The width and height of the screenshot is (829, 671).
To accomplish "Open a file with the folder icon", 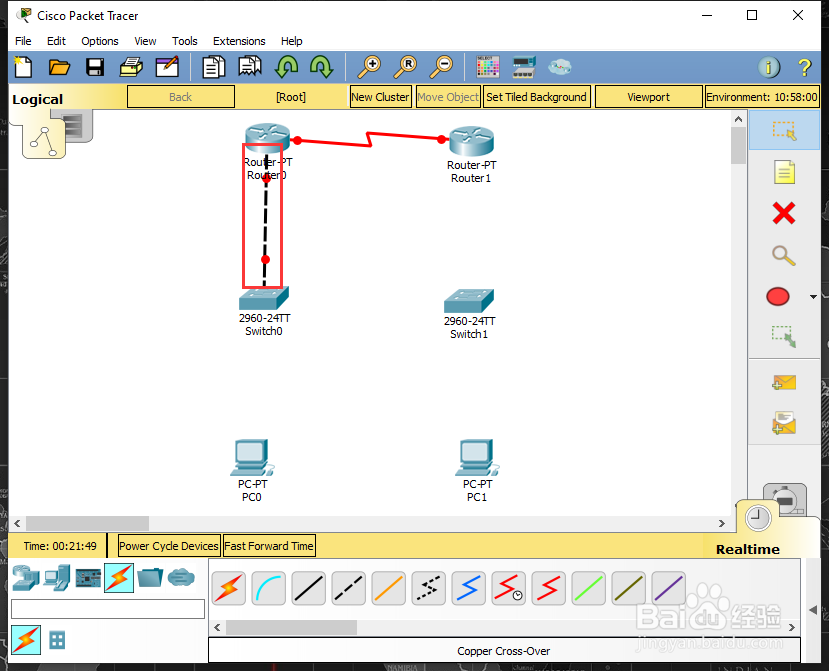I will pos(59,67).
